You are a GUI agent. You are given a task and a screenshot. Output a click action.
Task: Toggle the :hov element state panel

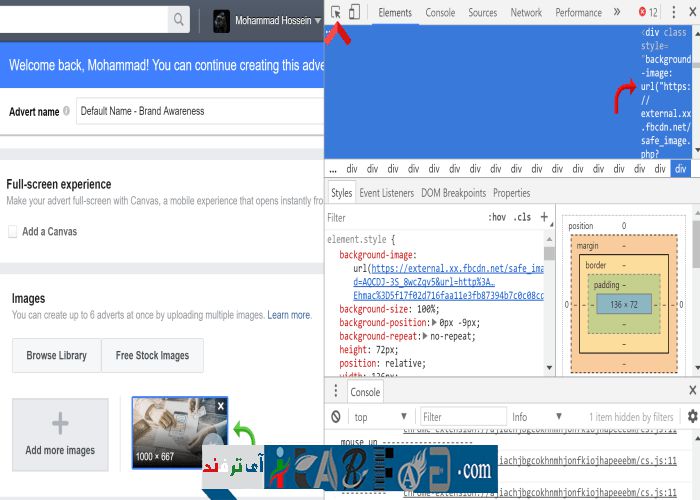pyautogui.click(x=497, y=217)
